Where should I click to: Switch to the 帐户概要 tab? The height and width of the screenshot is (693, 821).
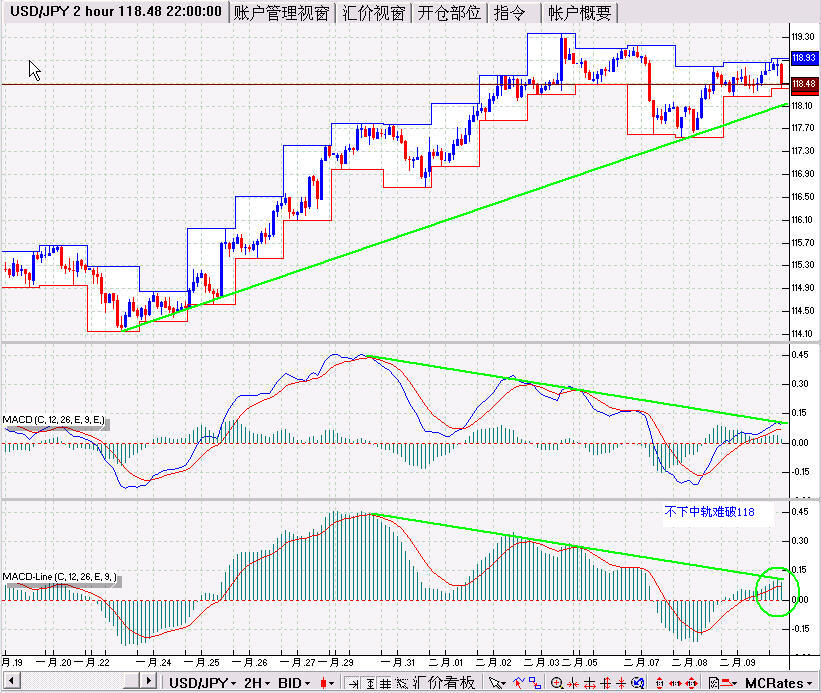pos(580,13)
